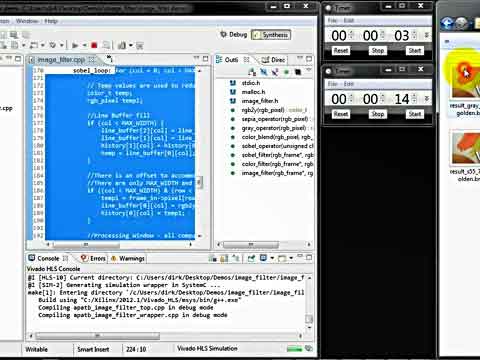Maximize the image_filter.cpp editor pane

point(206,59)
